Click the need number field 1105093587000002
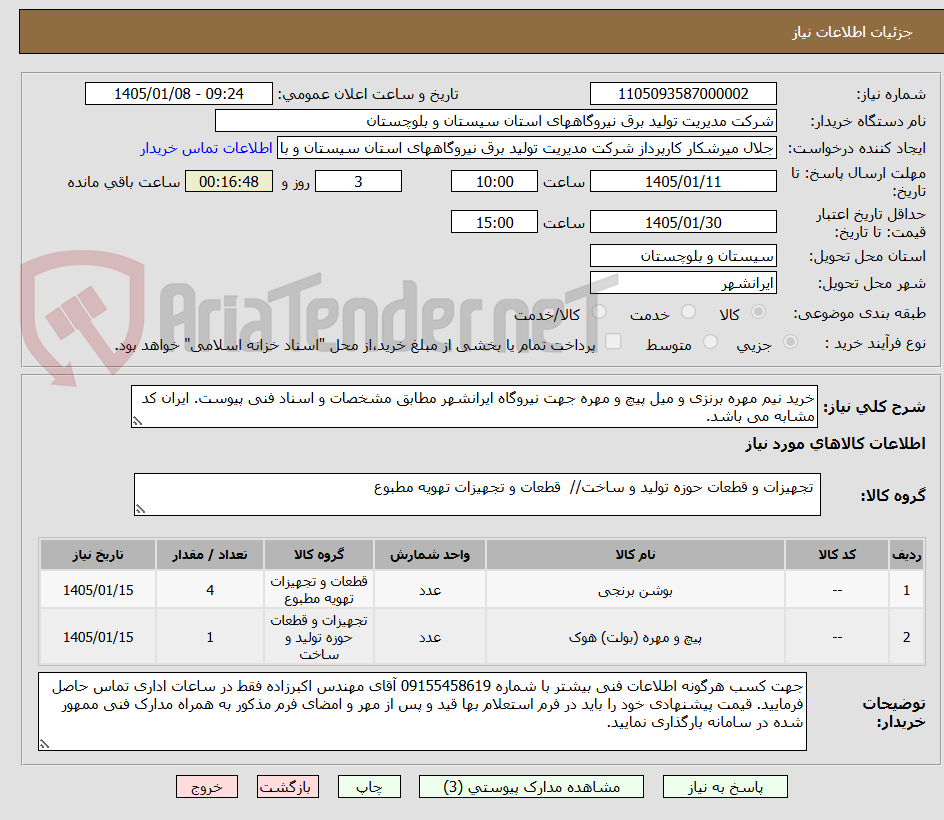 (683, 94)
